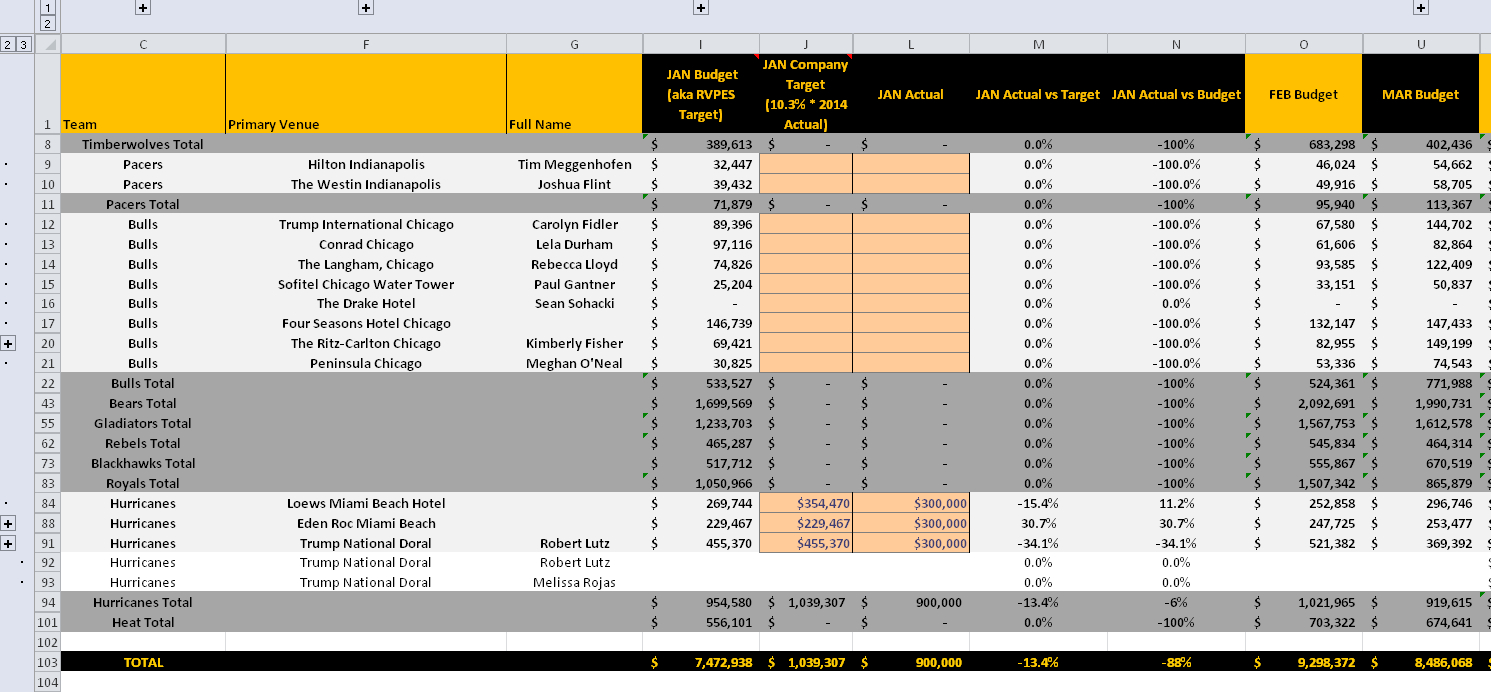
Task: Show row outline level 2
Action: point(8,44)
